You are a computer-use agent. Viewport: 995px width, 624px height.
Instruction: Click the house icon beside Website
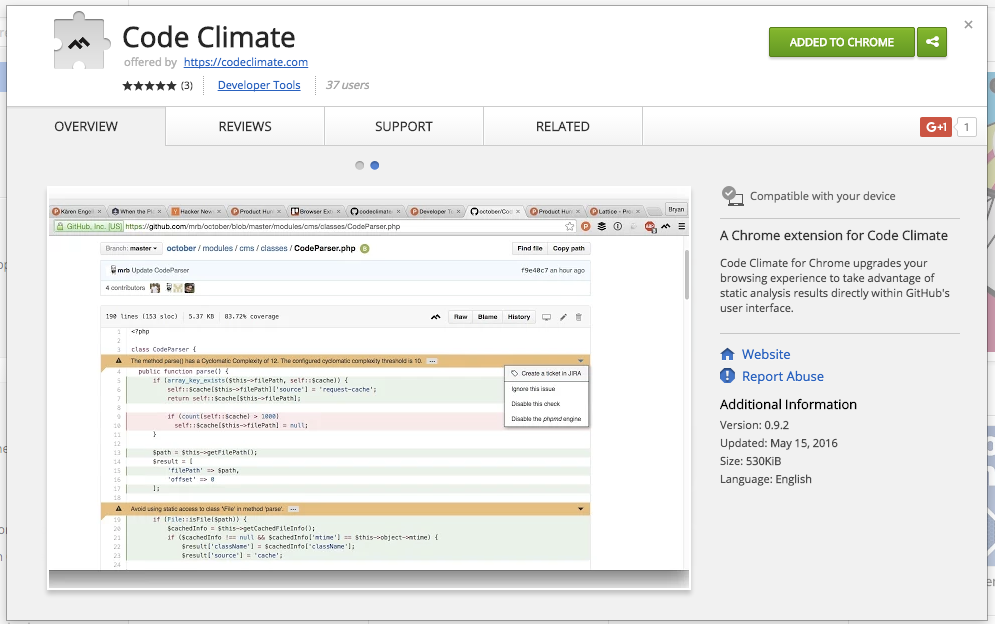coord(728,354)
